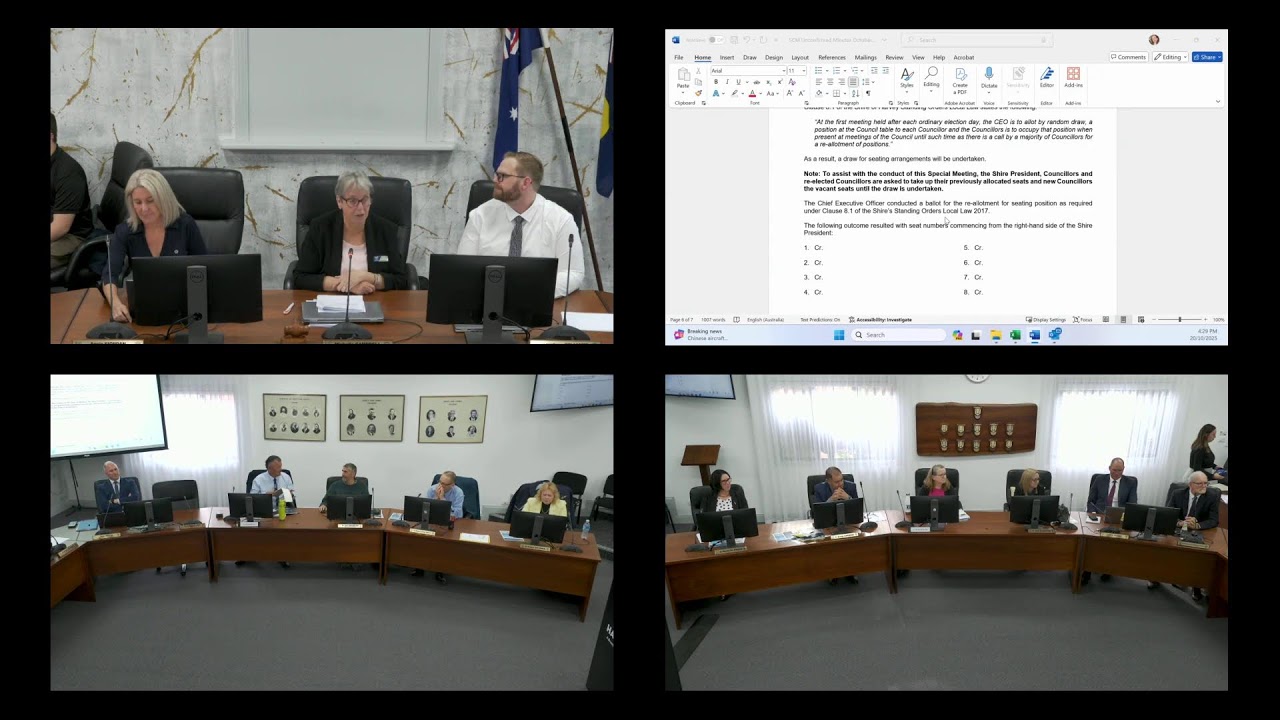Open Excel from the taskbar
Screen dimensions: 1280x720
[x=1015, y=335]
